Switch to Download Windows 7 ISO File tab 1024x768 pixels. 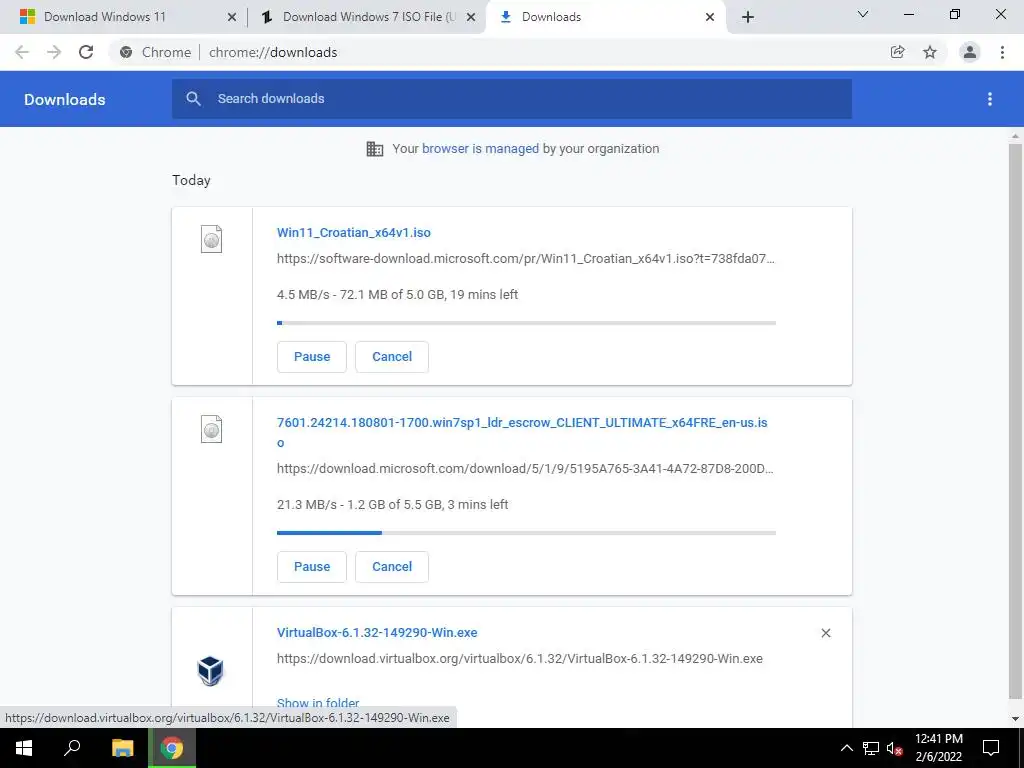tap(366, 17)
